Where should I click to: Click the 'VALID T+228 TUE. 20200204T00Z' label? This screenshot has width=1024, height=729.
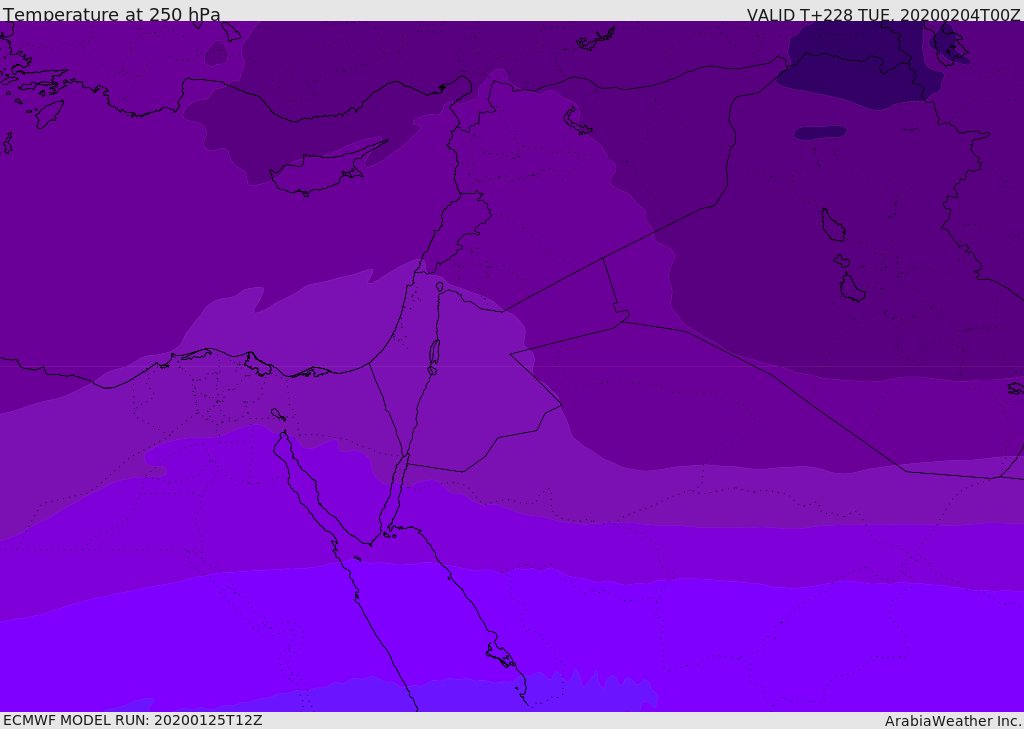(884, 14)
